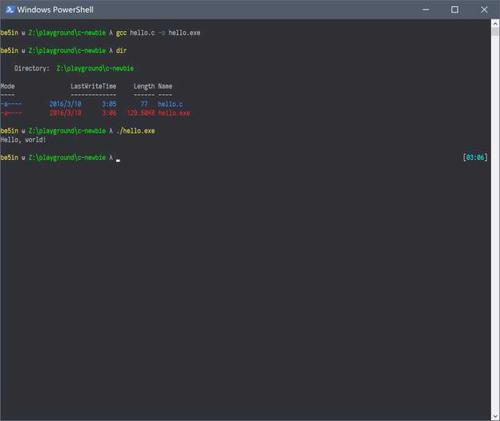The width and height of the screenshot is (500, 421).
Task: Open the PowerShell system menu icon
Action: [x=10, y=10]
